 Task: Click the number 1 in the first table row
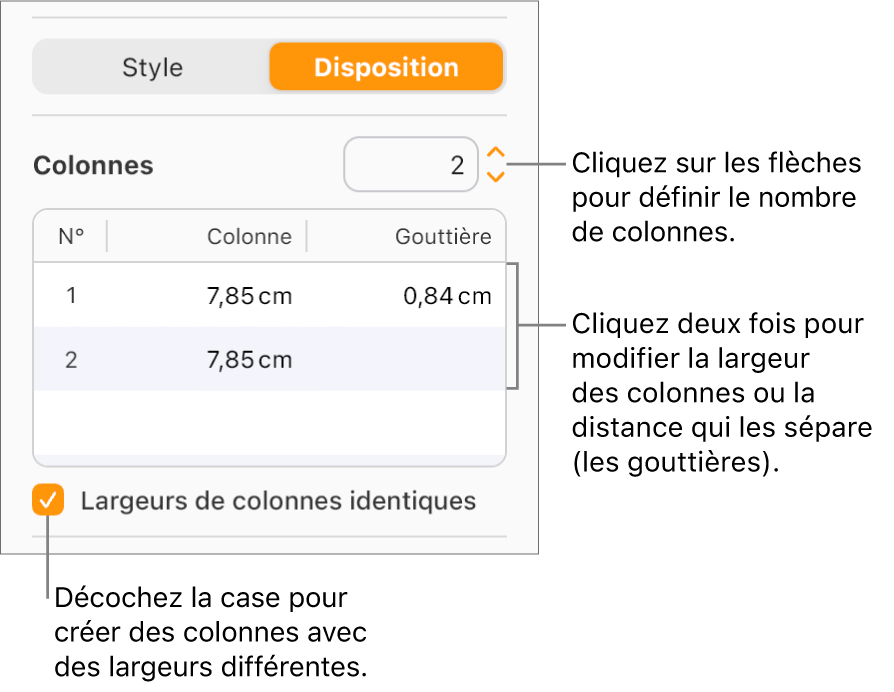[70, 295]
